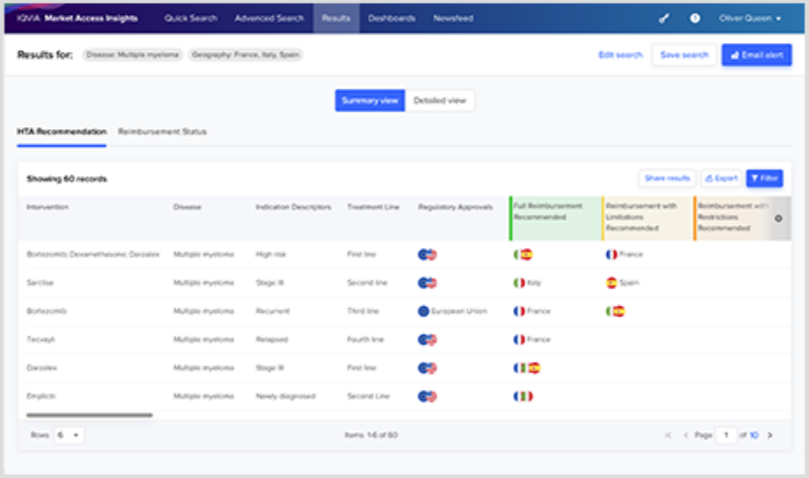Switch to Summary view

[x=369, y=100]
